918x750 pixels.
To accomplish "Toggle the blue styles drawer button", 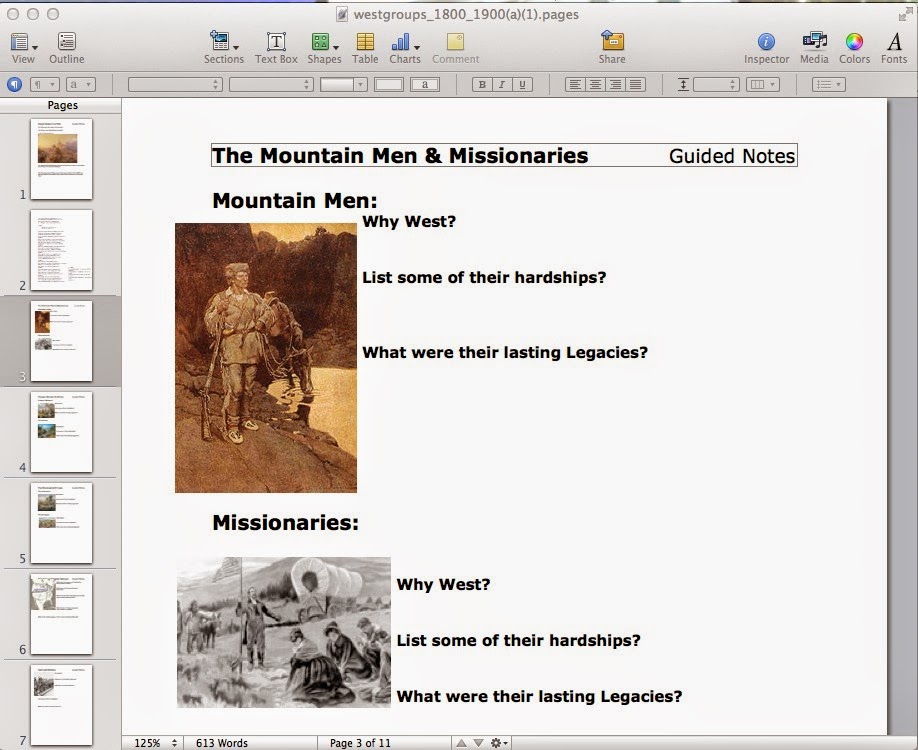I will click(15, 84).
